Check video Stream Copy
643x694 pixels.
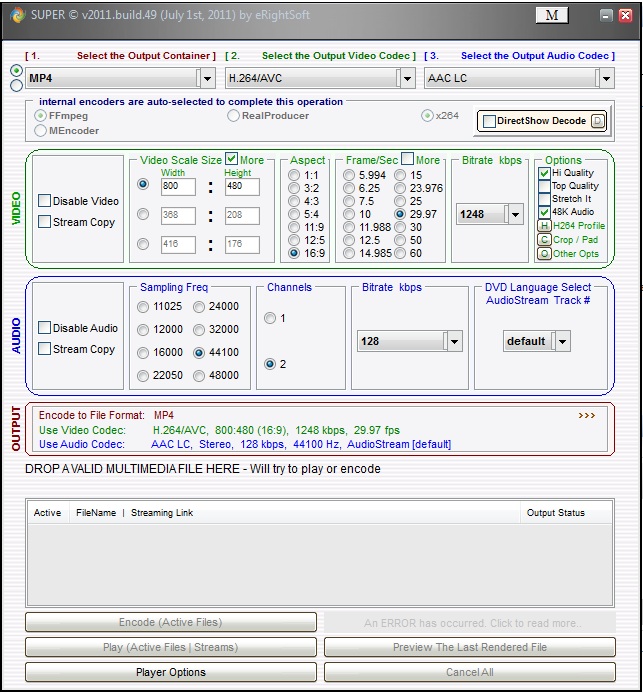click(44, 221)
